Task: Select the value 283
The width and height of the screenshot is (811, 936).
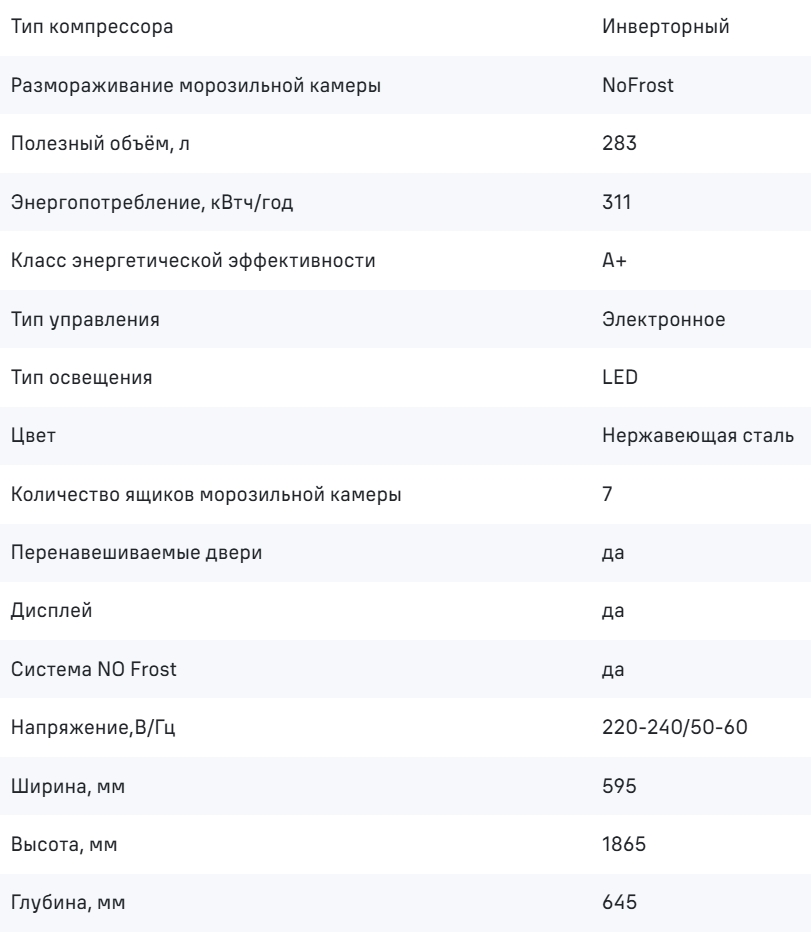Action: click(617, 144)
